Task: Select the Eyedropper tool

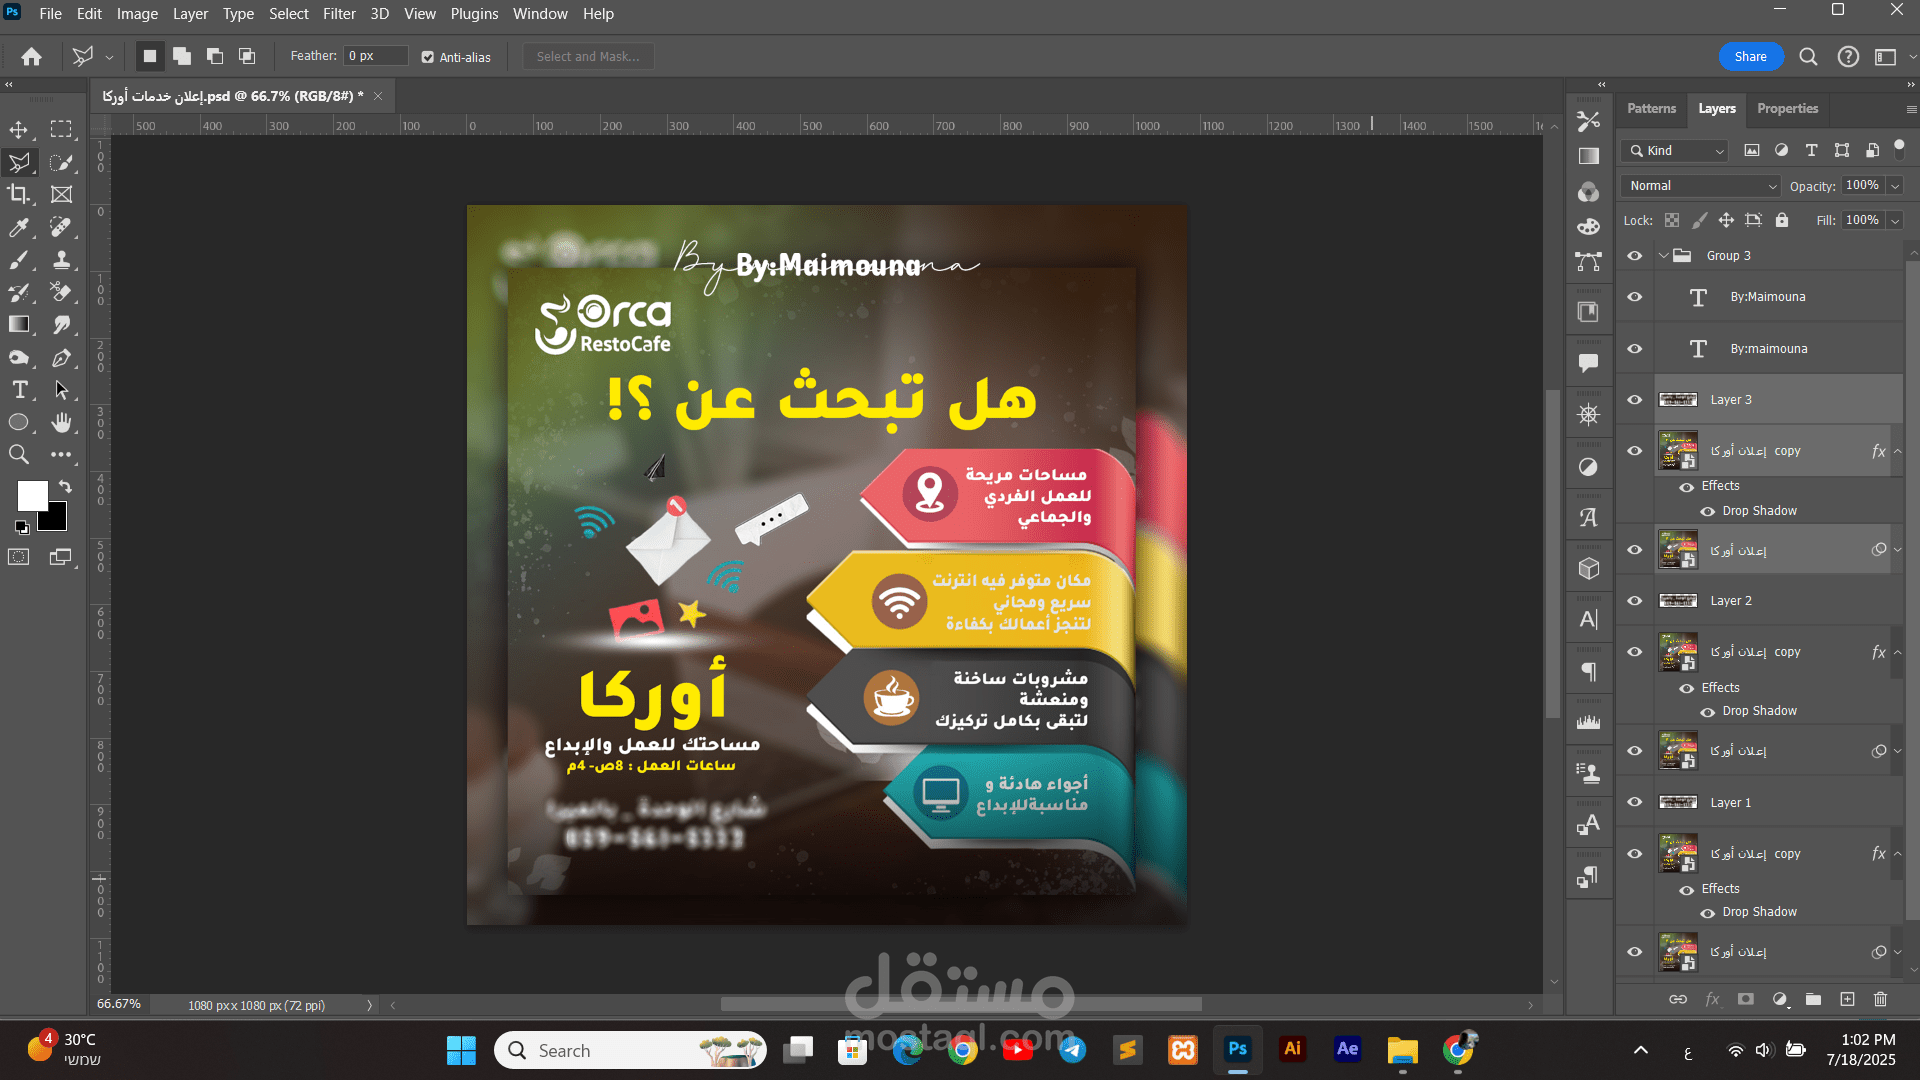Action: (19, 227)
